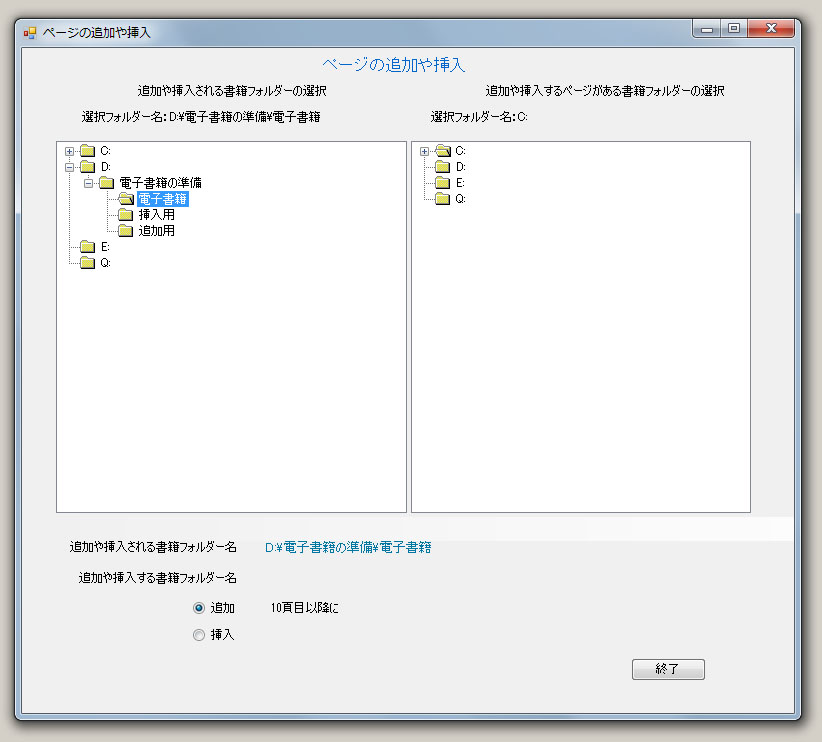Click the 挿入用 folder icon
The image size is (822, 742).
(x=125, y=215)
